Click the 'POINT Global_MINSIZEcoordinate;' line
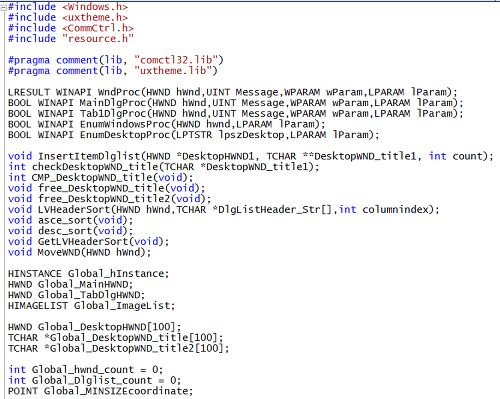The image size is (500, 399). (101, 391)
